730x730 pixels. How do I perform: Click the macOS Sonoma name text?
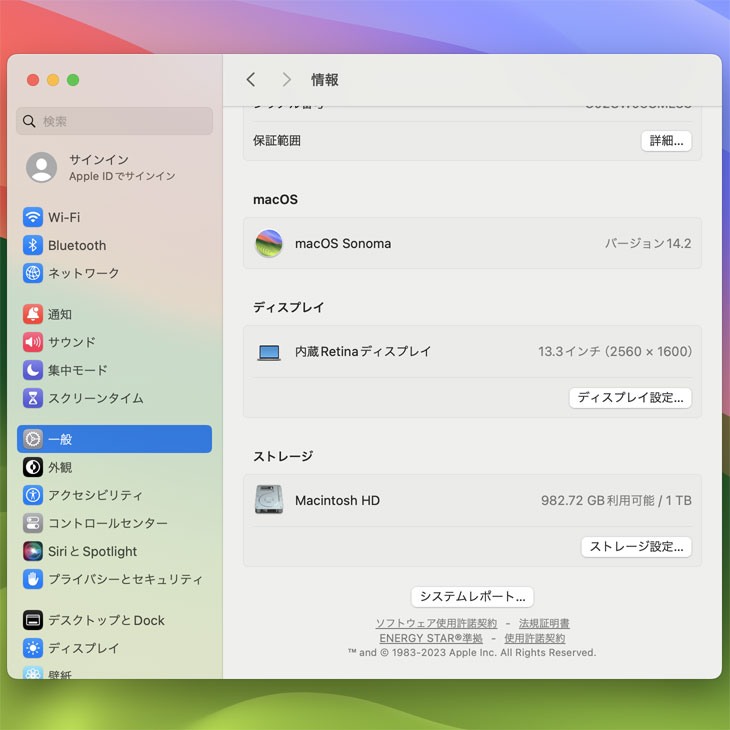343,243
